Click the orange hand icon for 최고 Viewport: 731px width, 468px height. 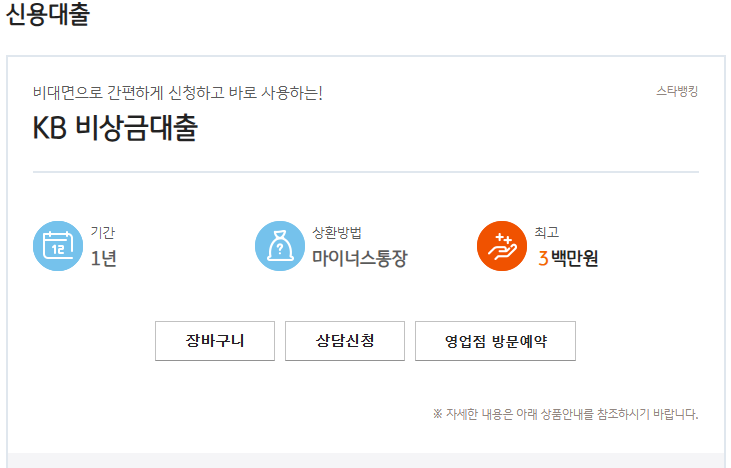tap(502, 246)
